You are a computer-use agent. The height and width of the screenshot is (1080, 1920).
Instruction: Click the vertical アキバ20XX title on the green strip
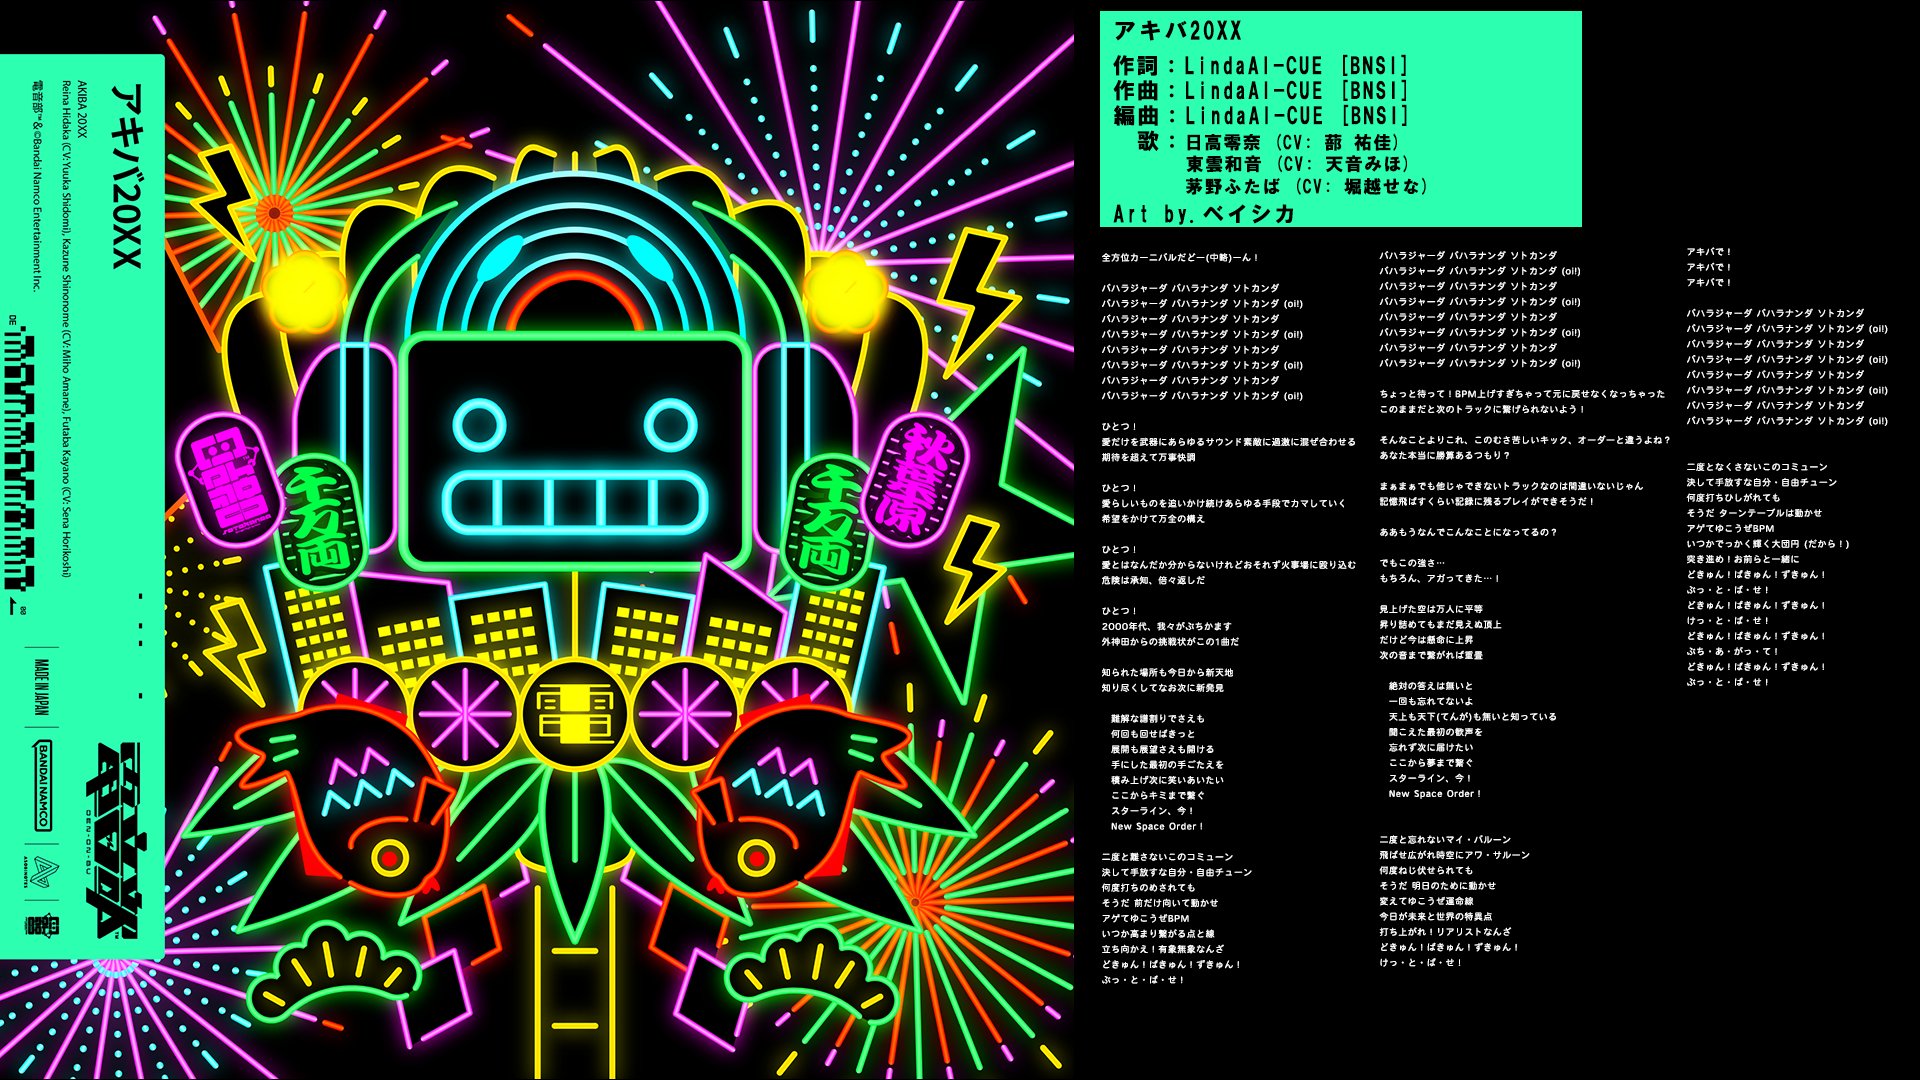pyautogui.click(x=126, y=174)
